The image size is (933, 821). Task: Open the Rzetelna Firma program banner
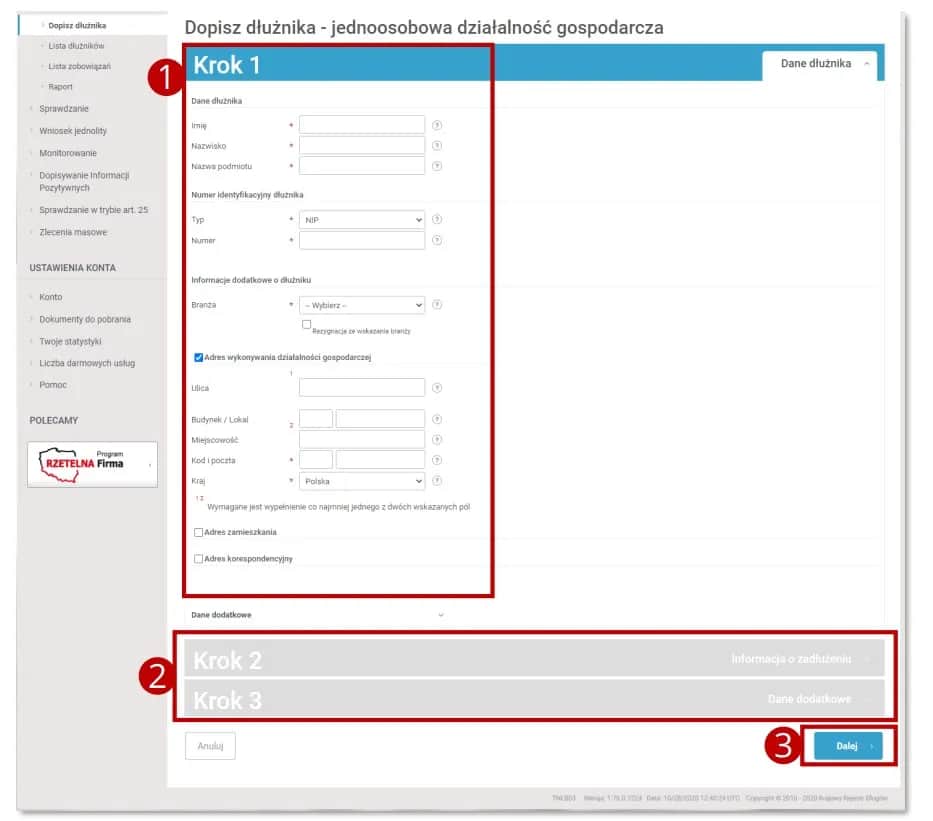(92, 464)
